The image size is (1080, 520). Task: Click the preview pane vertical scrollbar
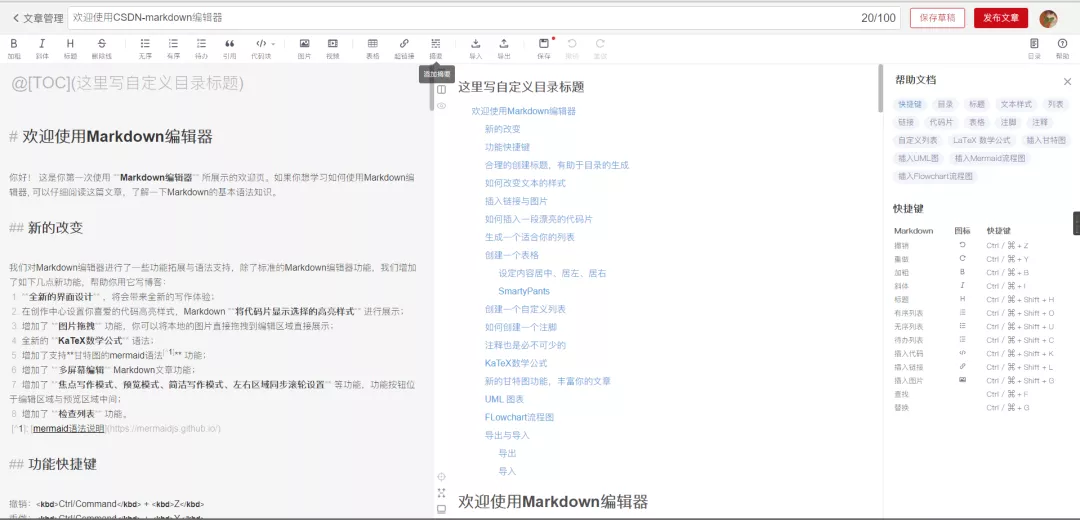pyautogui.click(x=880, y=88)
